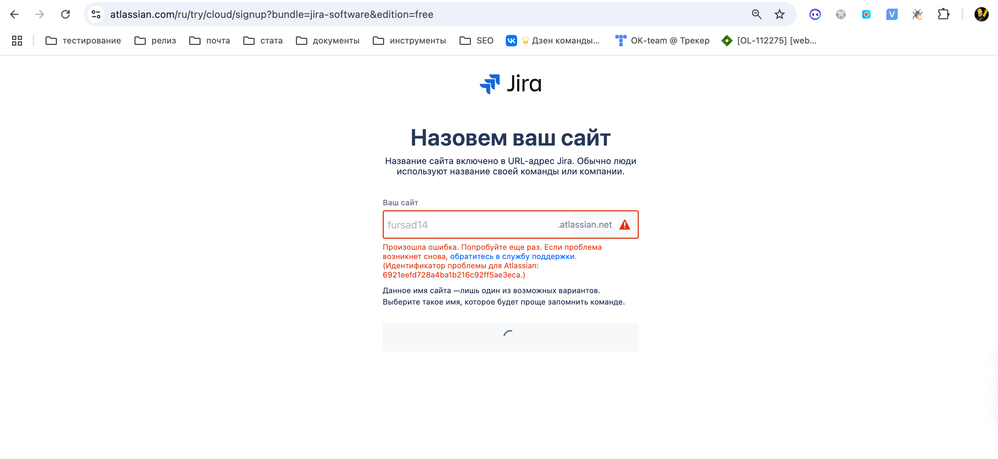Image resolution: width=998 pixels, height=459 pixels.
Task: Open the blue V extension icon
Action: [892, 14]
